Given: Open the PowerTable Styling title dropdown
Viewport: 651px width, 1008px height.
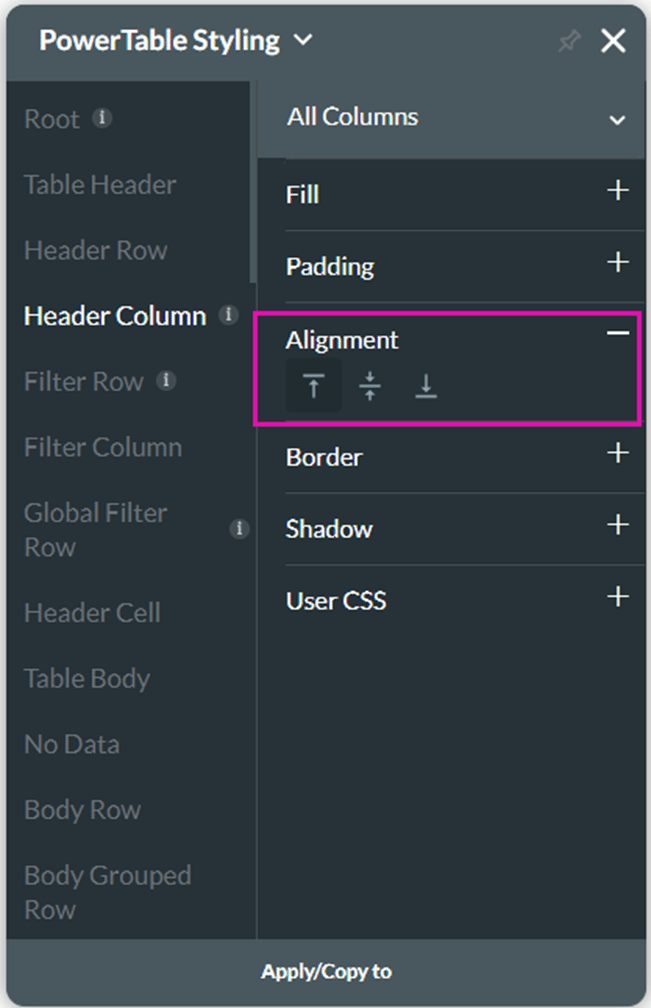Looking at the screenshot, I should [x=304, y=41].
